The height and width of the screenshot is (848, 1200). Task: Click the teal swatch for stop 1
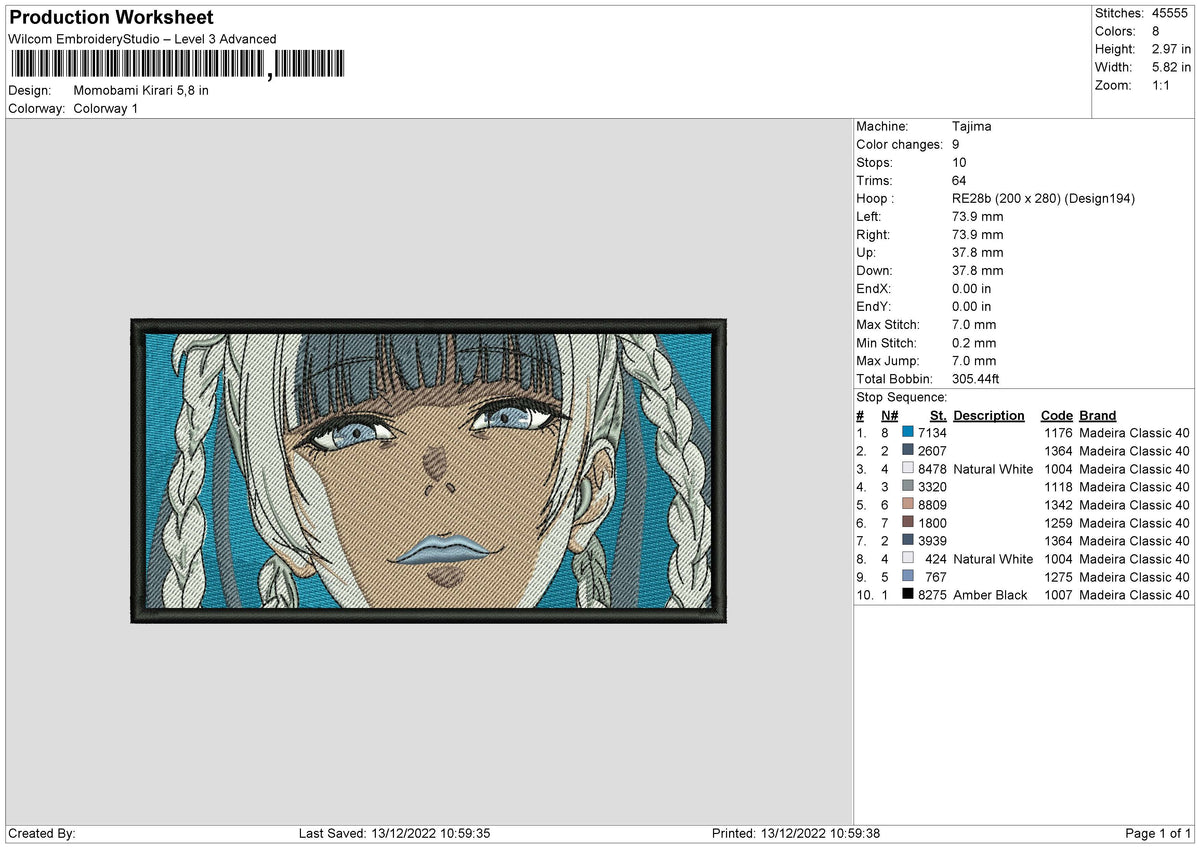tap(908, 433)
